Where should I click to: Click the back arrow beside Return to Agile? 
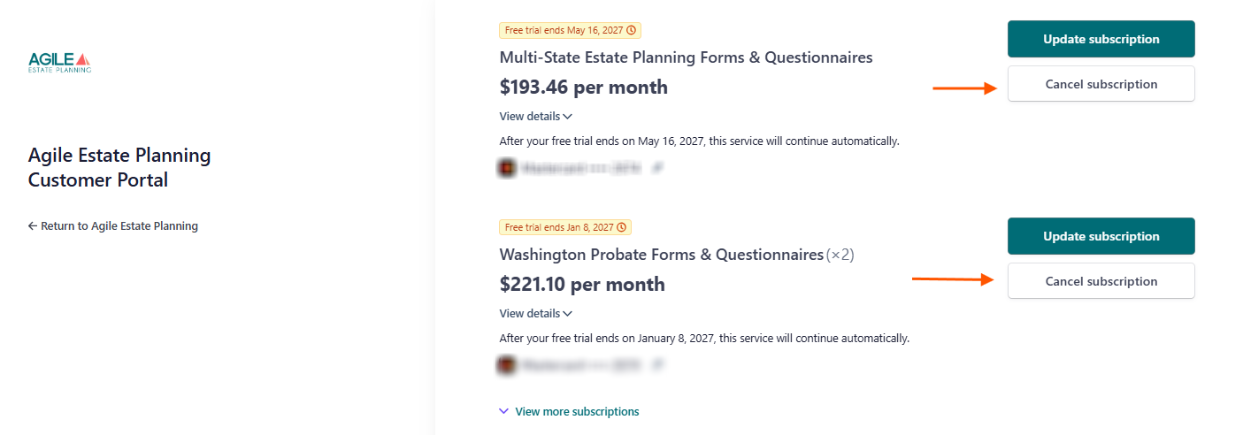[33, 226]
